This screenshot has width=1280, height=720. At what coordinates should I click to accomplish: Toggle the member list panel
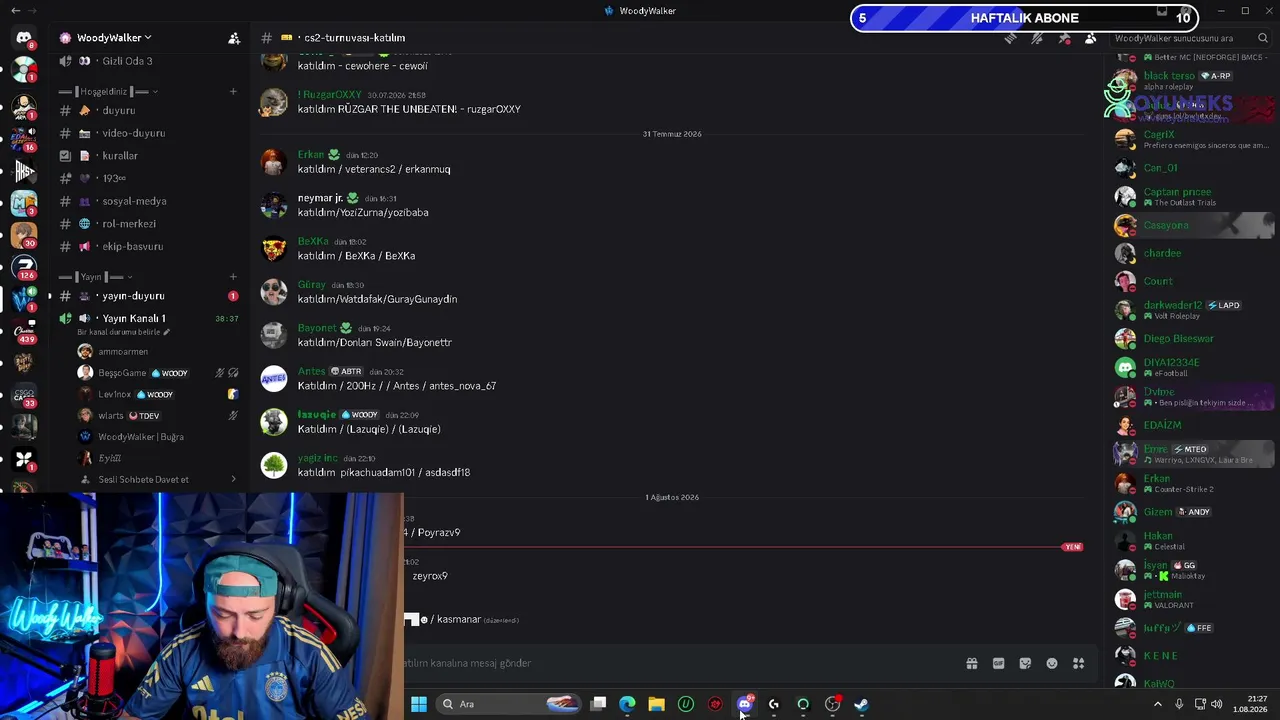pos(1091,38)
